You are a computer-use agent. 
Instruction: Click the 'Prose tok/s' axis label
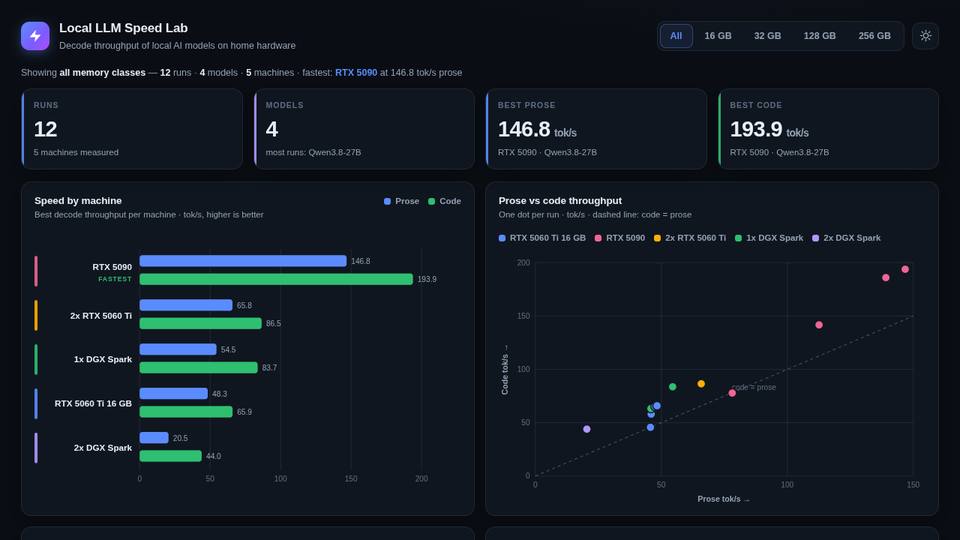point(723,499)
